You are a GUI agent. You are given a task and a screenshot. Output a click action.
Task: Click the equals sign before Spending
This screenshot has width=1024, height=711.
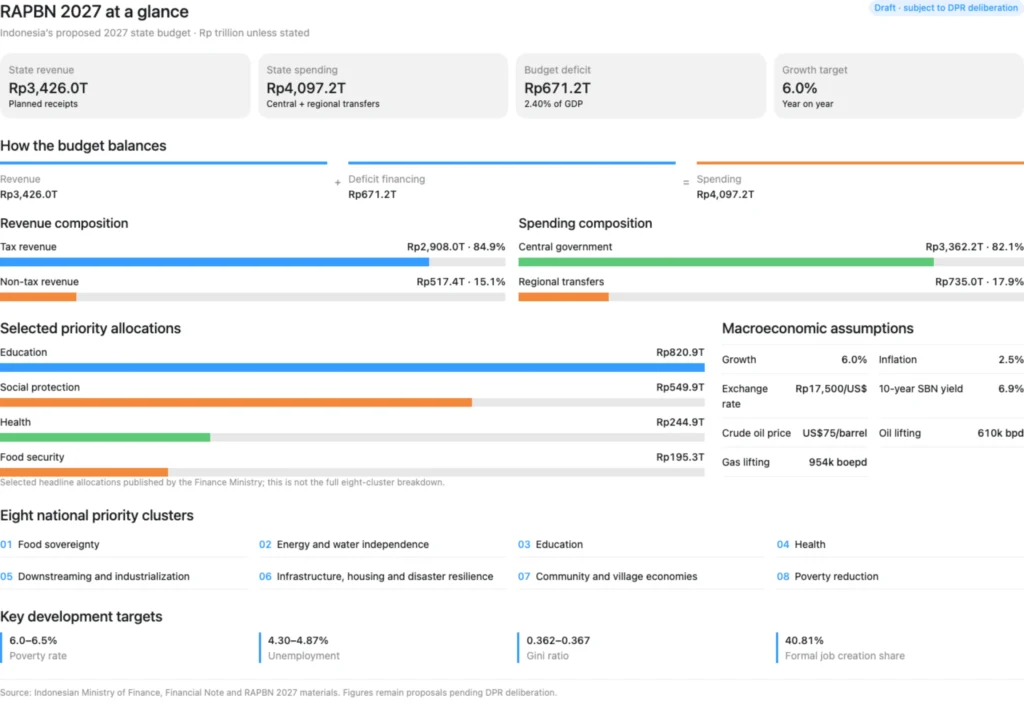(686, 183)
